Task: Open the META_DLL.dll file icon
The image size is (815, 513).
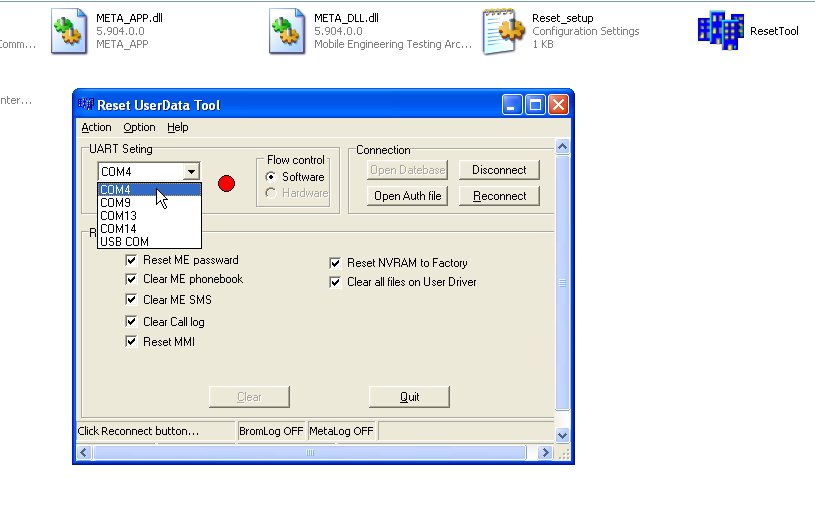Action: [x=287, y=31]
